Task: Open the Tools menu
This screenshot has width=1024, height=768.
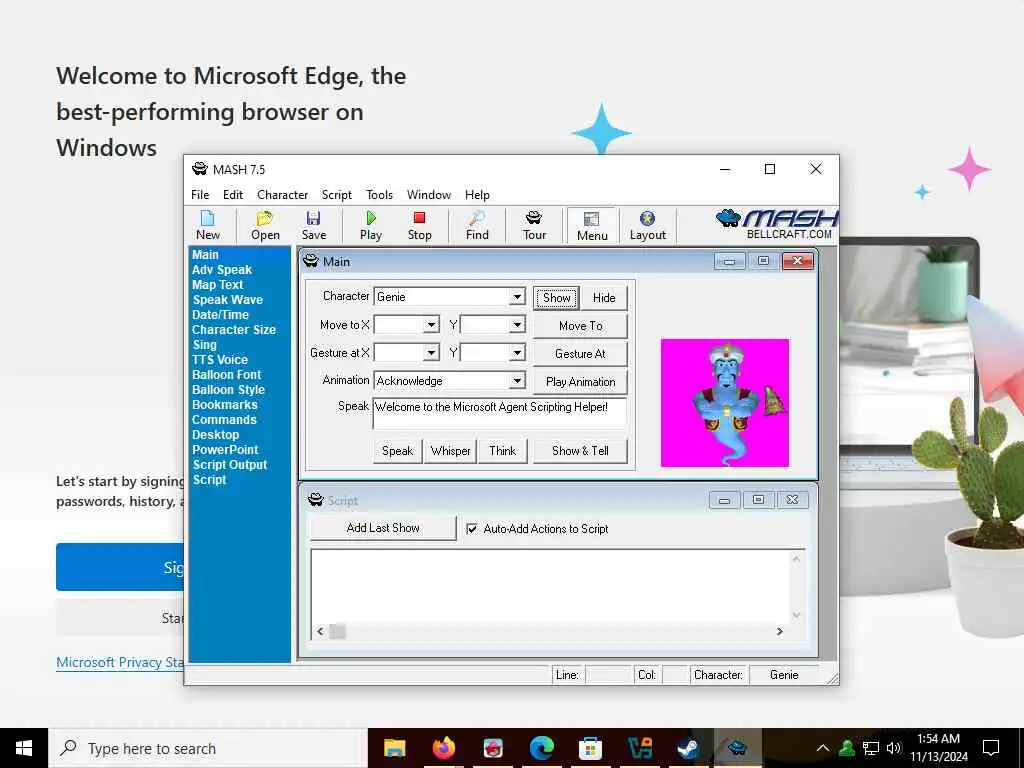Action: point(379,195)
